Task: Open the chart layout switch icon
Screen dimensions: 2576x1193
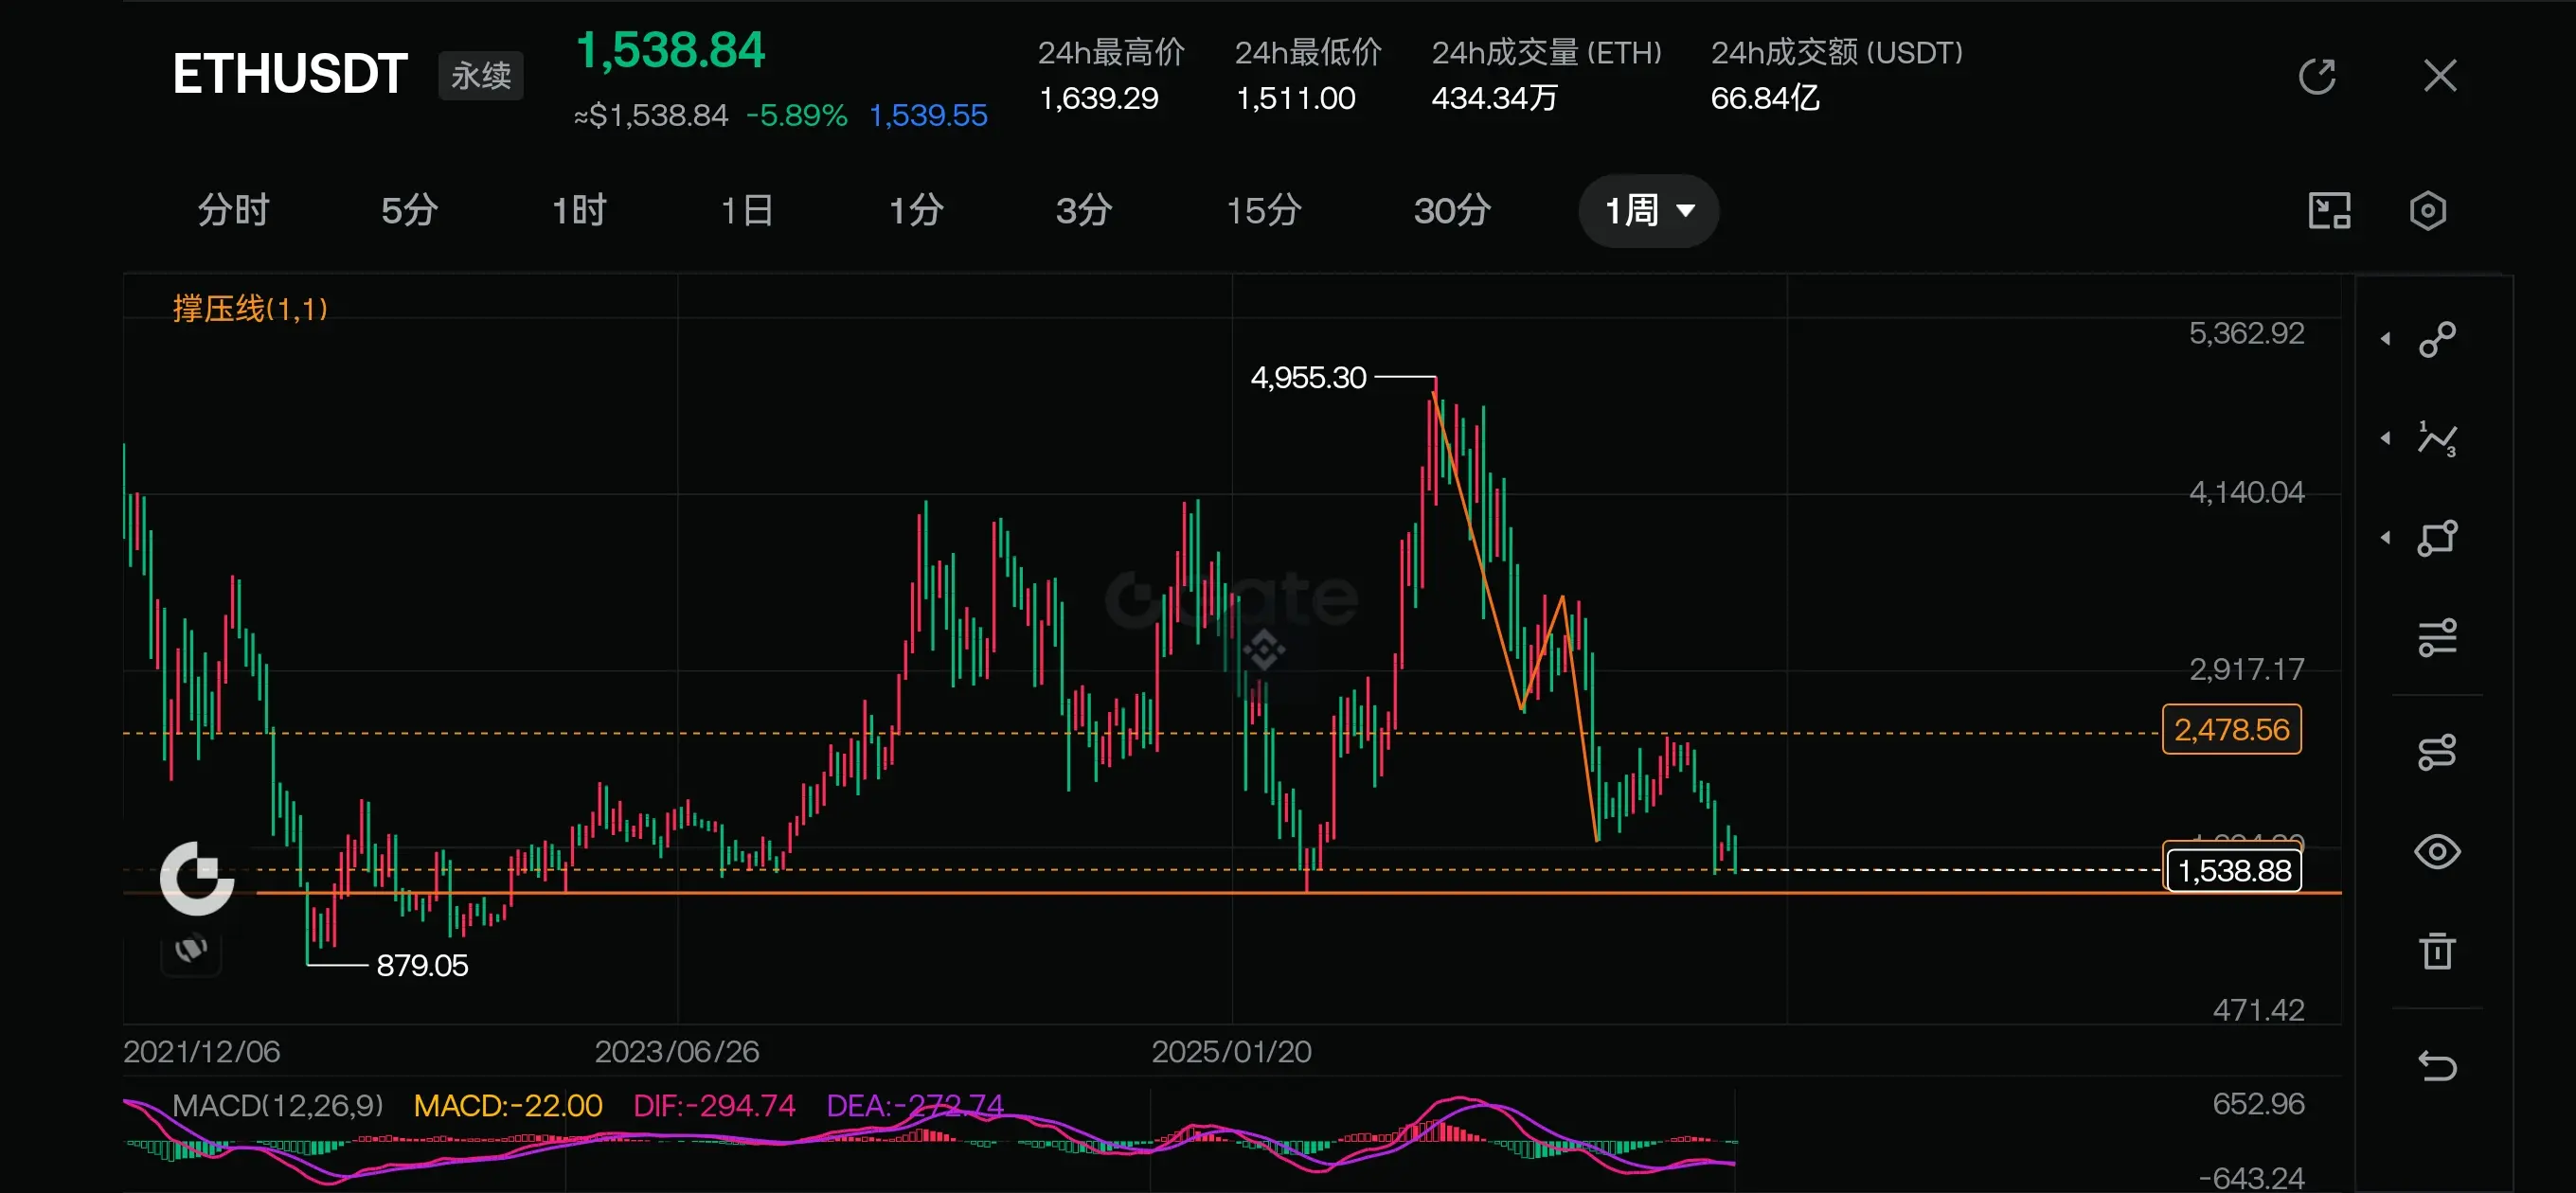Action: coord(2329,211)
